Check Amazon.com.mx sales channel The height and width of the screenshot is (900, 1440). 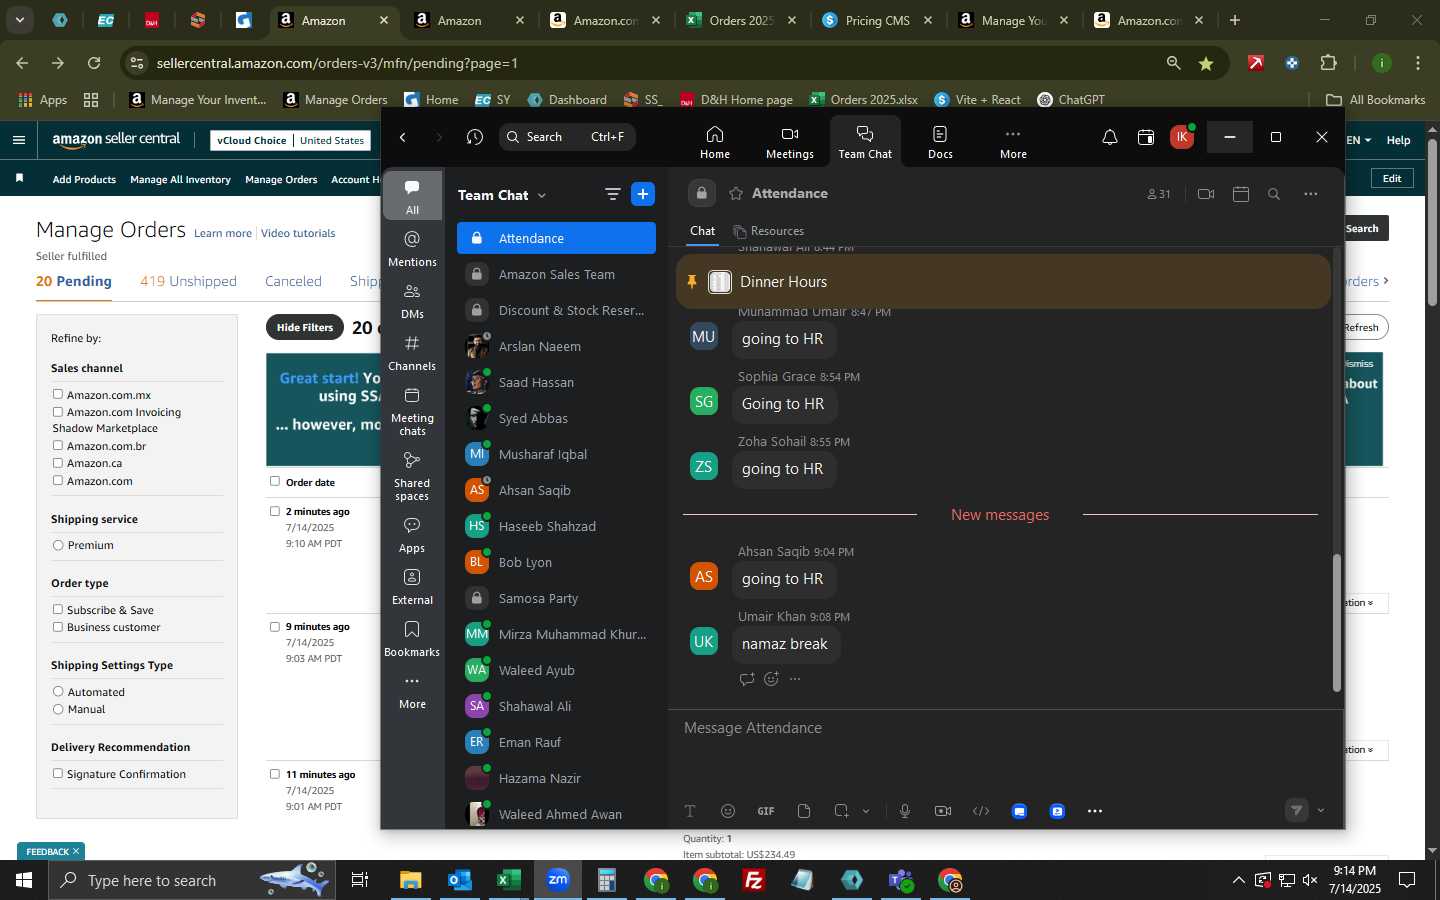click(58, 394)
